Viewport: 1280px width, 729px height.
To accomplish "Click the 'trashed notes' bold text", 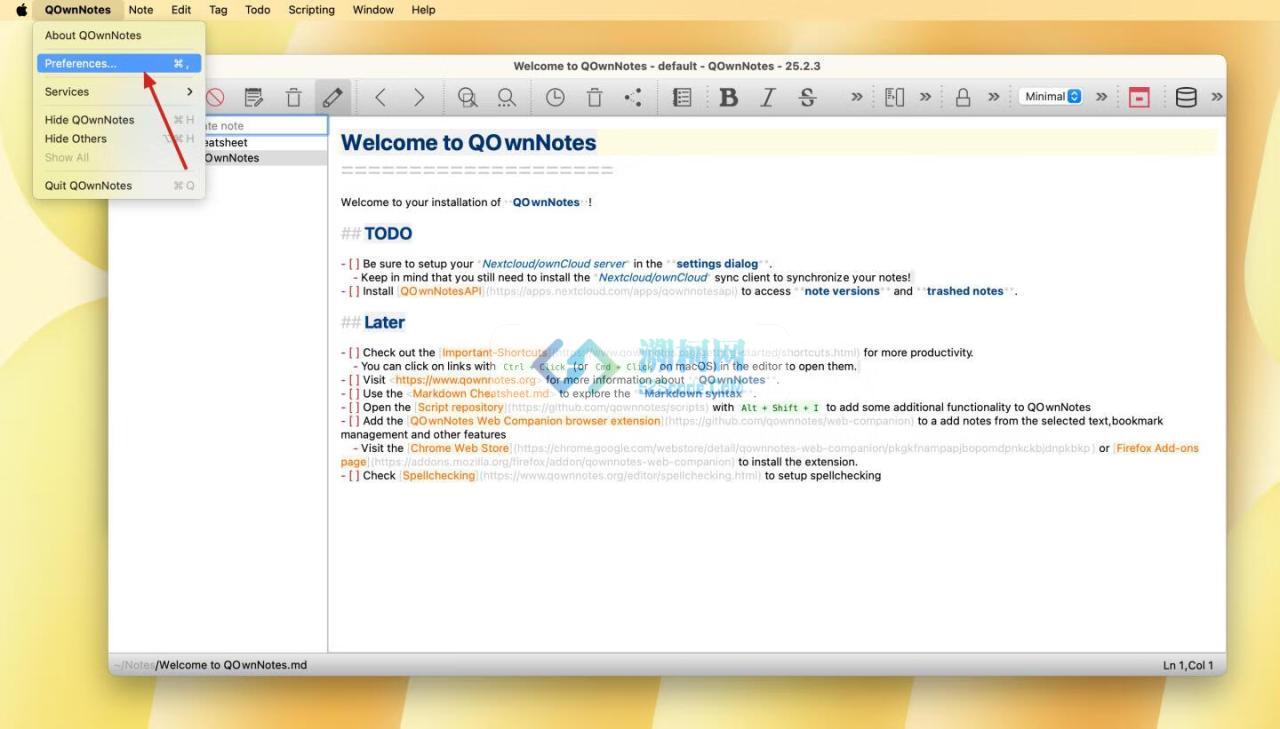I will (965, 291).
